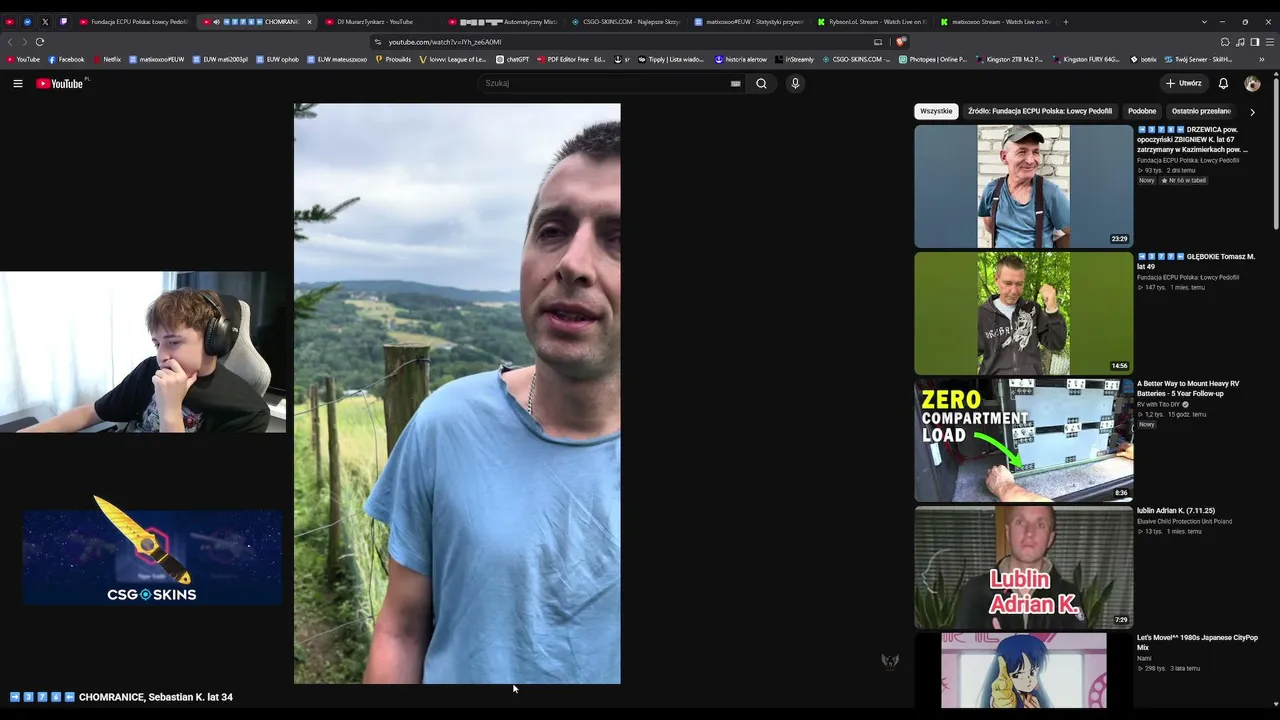Click the browser address bar URL
Screen dimensions: 1280x720
coord(445,42)
